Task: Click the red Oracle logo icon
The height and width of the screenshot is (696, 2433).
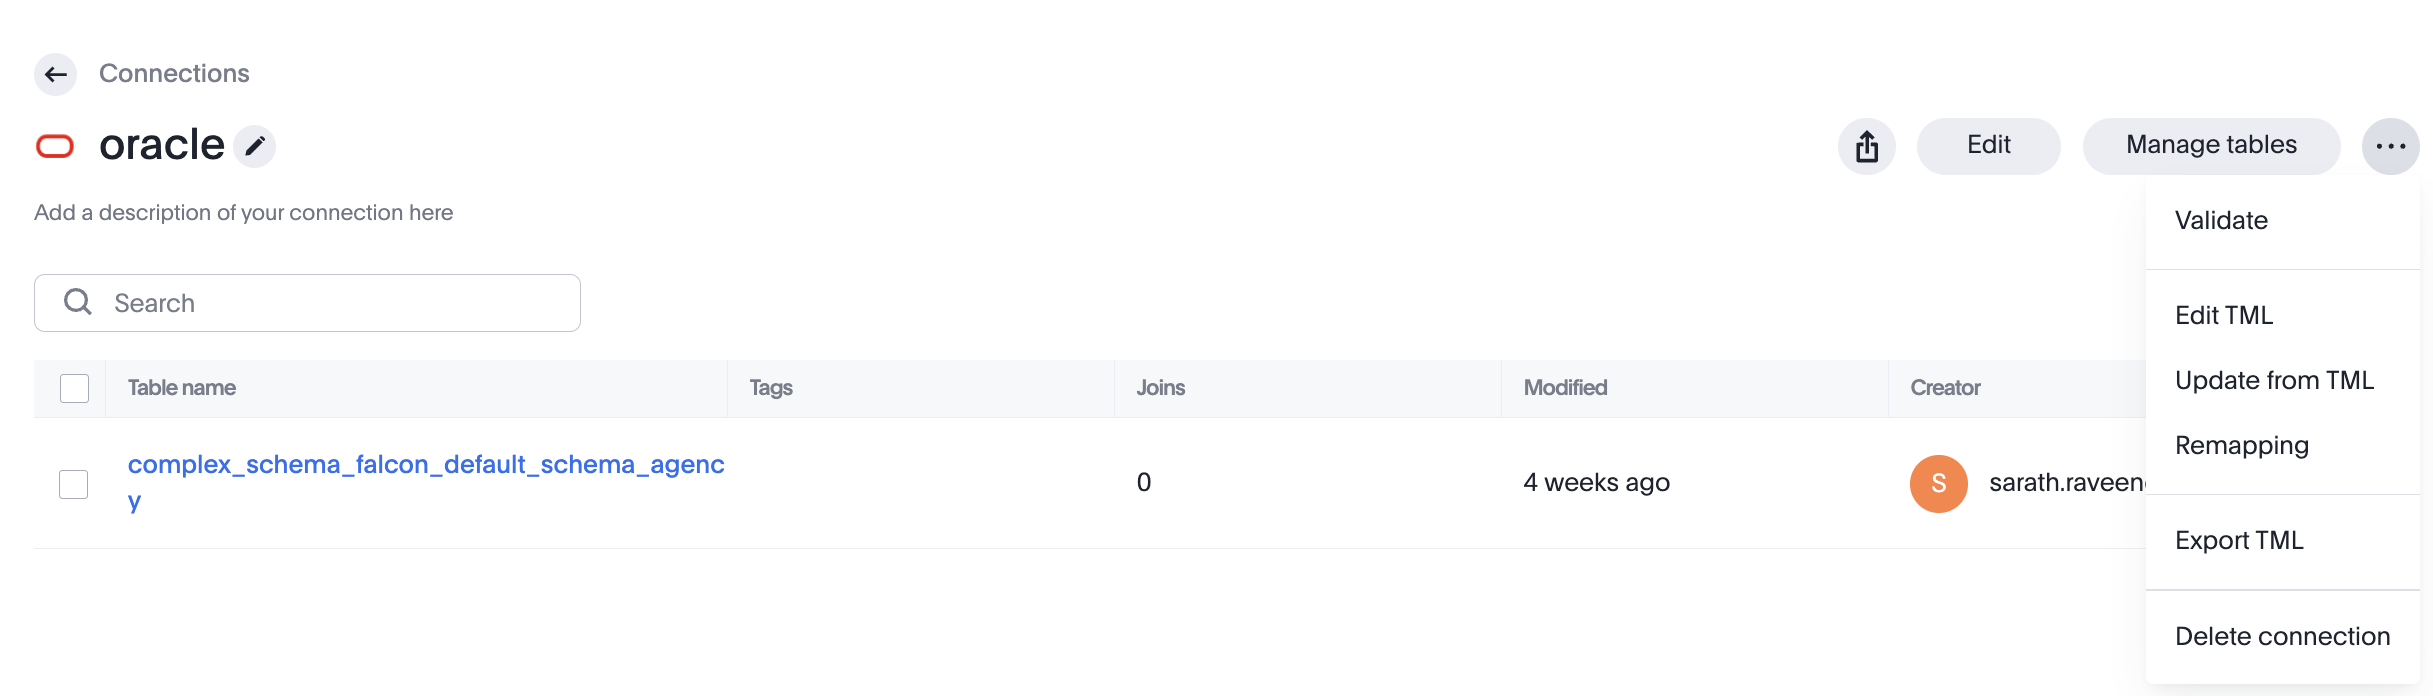Action: (55, 146)
